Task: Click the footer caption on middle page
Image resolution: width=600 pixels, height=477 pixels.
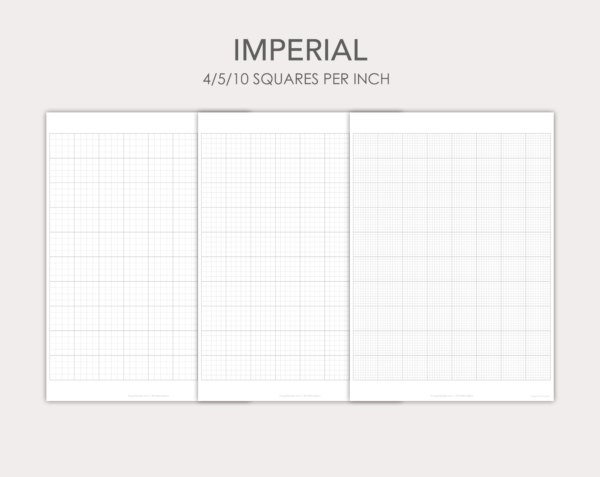Action: click(300, 396)
